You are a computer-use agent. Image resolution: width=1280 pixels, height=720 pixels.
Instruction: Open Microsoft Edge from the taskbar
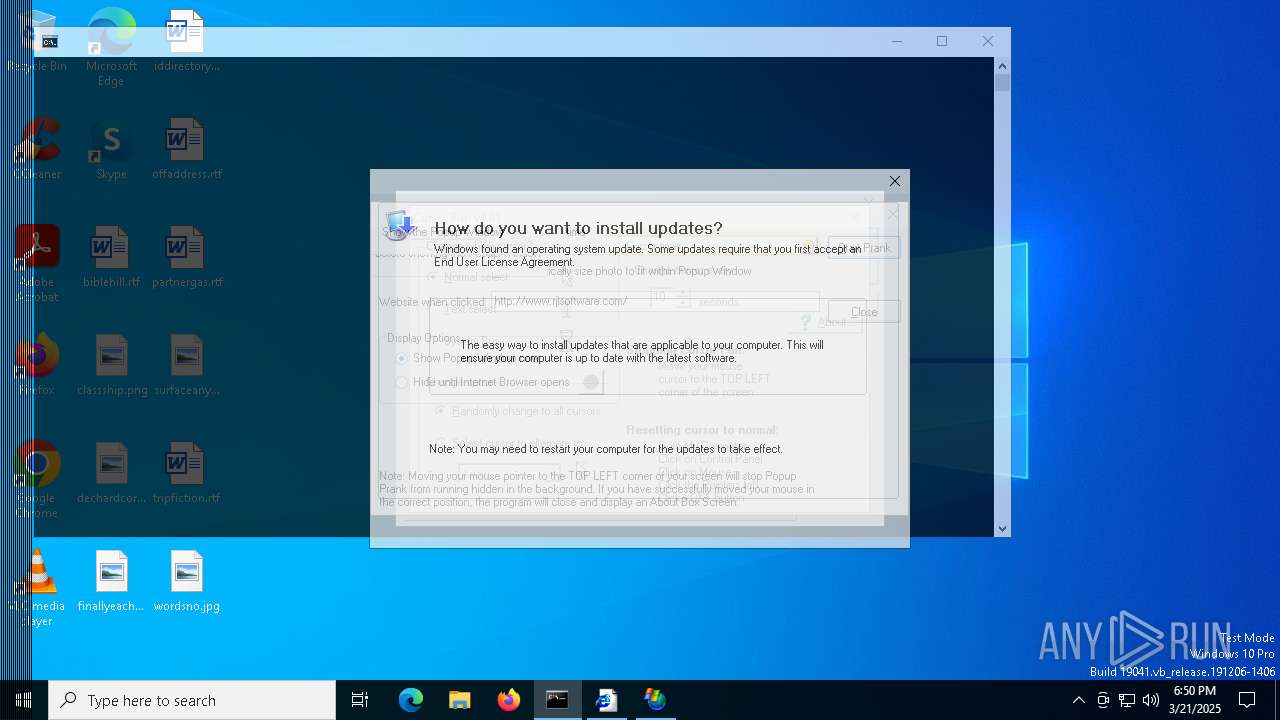(411, 700)
